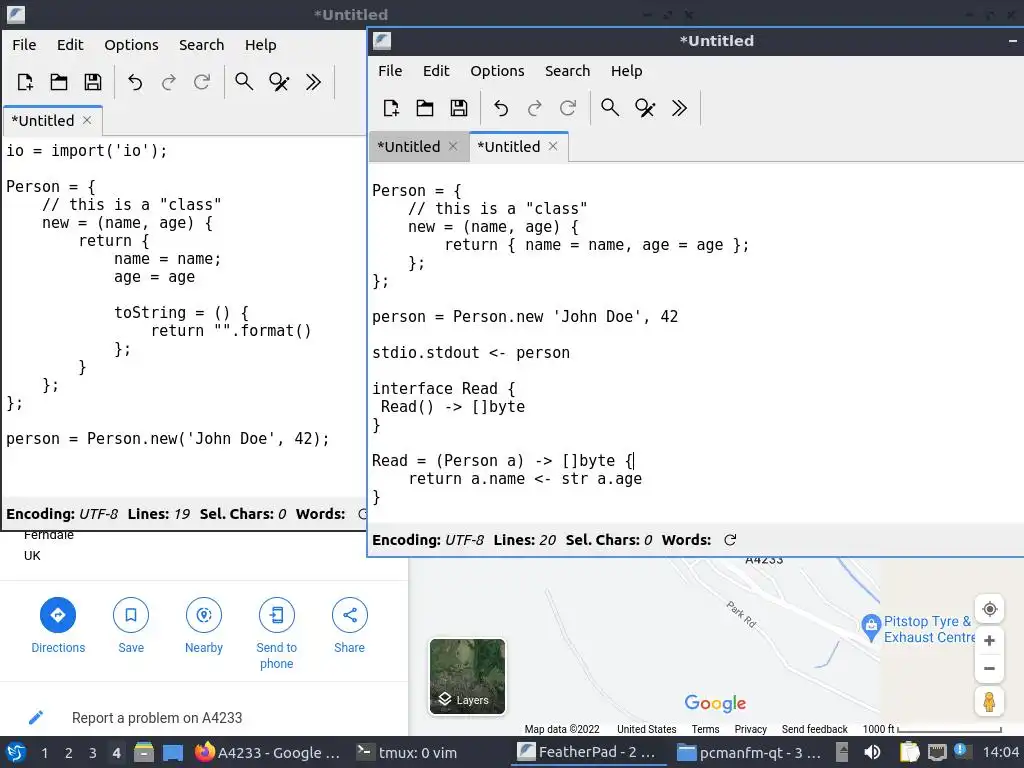The height and width of the screenshot is (768, 1024).
Task: Open Edit menu in front FeatherPad window
Action: [436, 71]
